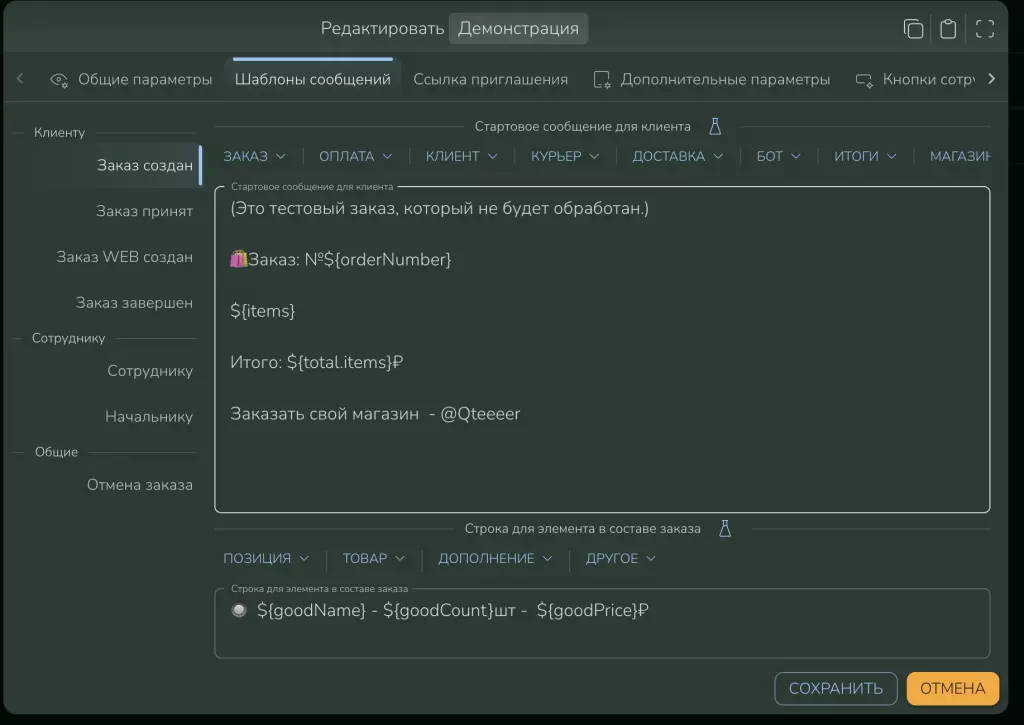Screen dimensions: 1024x725
Task: Switch to Редактировать mode
Action: [382, 29]
